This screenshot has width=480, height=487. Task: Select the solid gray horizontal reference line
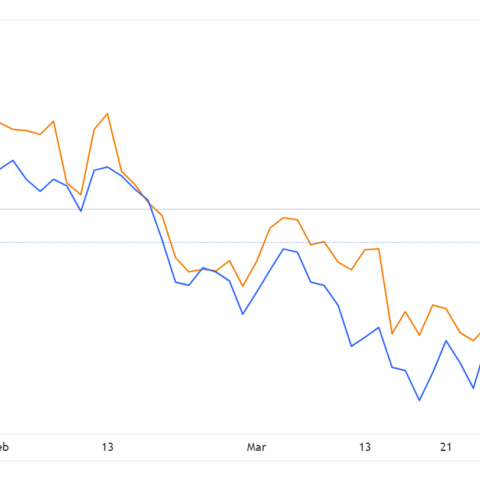tap(240, 209)
